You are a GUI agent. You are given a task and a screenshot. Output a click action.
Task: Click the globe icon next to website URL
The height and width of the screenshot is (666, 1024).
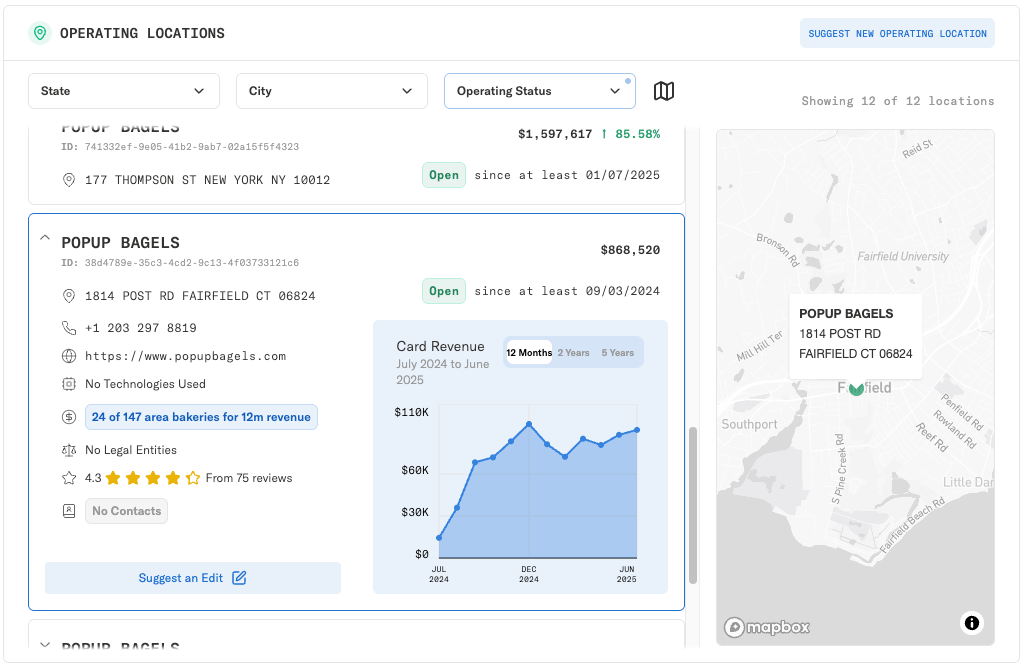pos(69,356)
